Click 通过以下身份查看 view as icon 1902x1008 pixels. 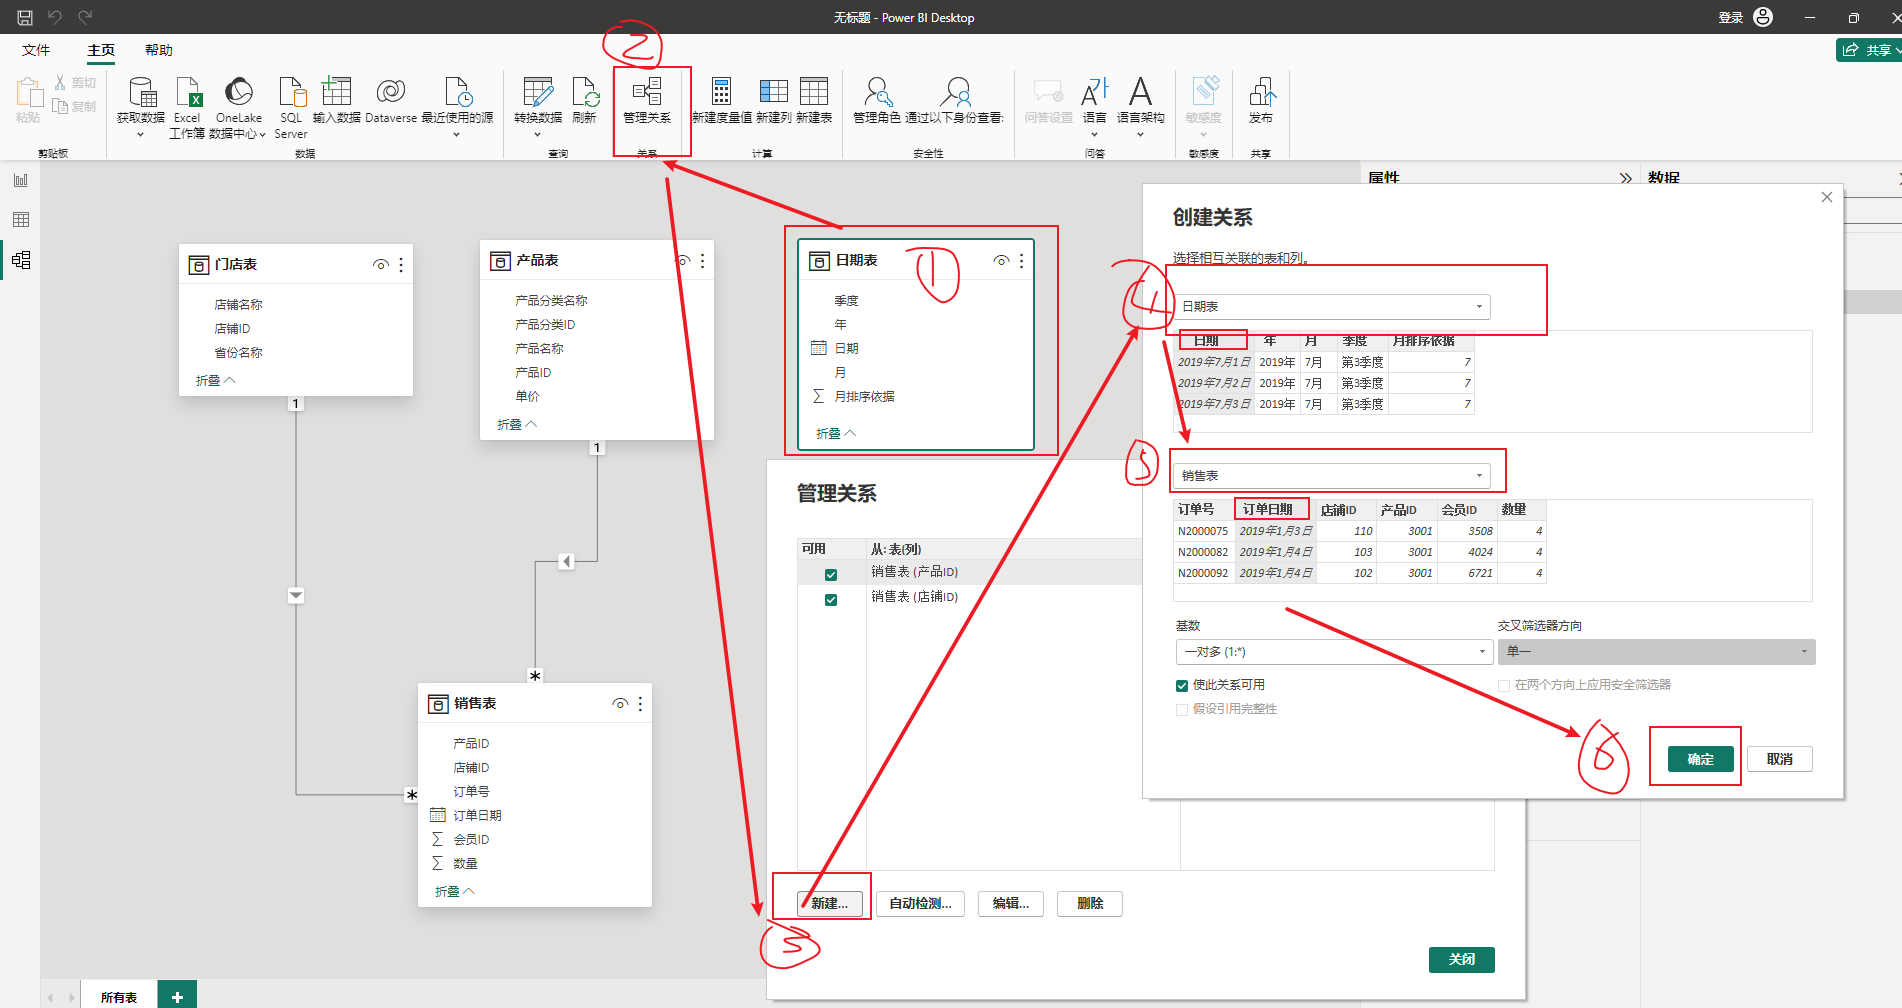[x=955, y=100]
